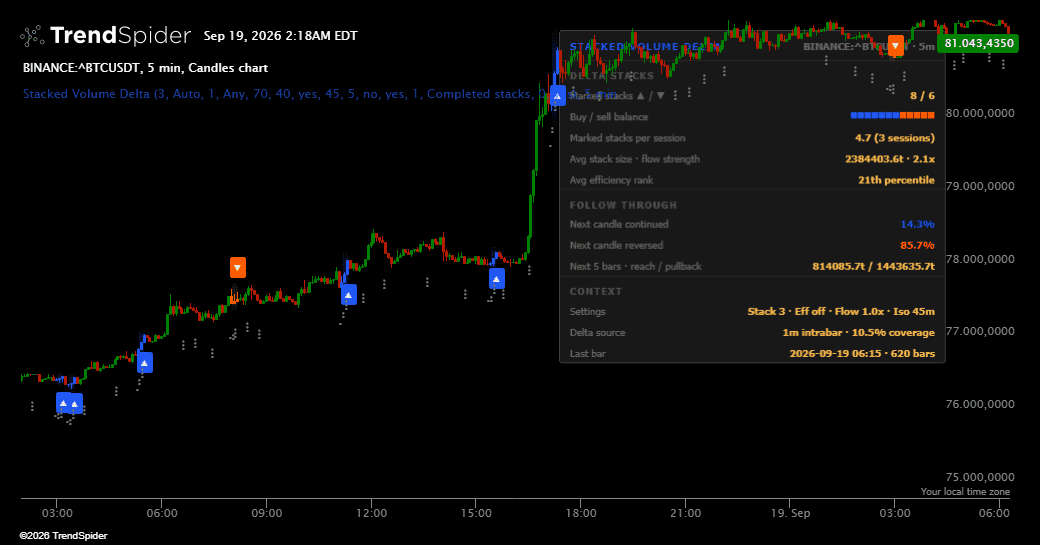Select the 2026-09-19 06:15 · 620 bars value

coord(862,353)
